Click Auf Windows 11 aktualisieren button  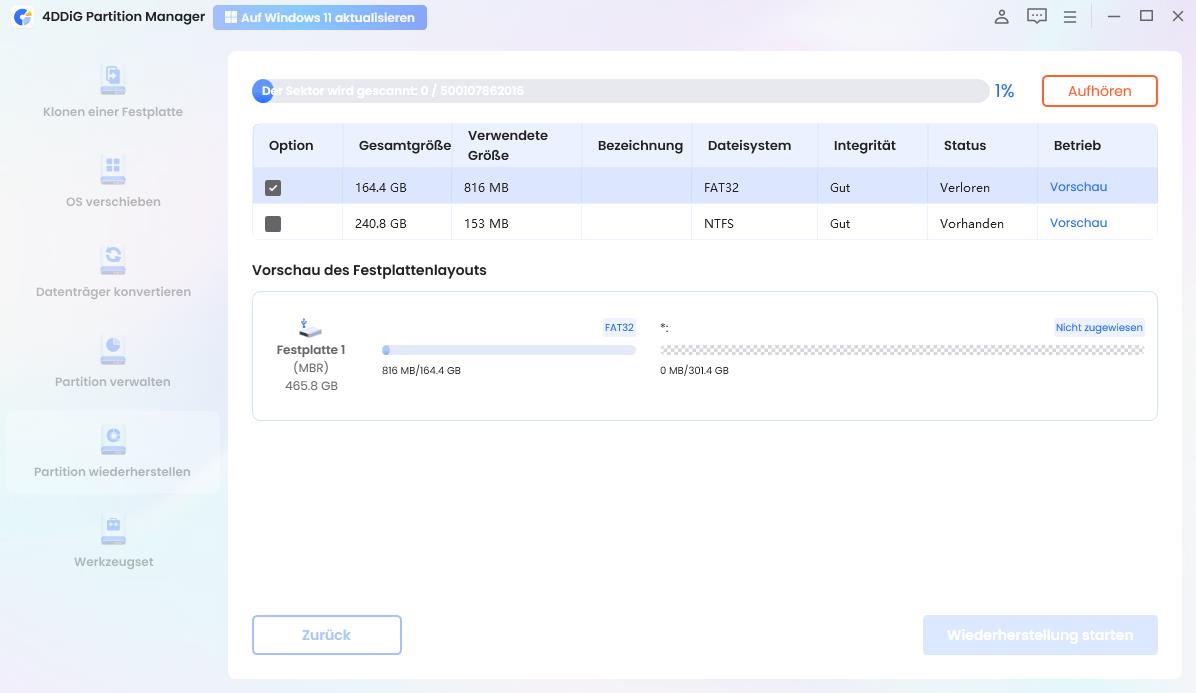click(x=320, y=18)
